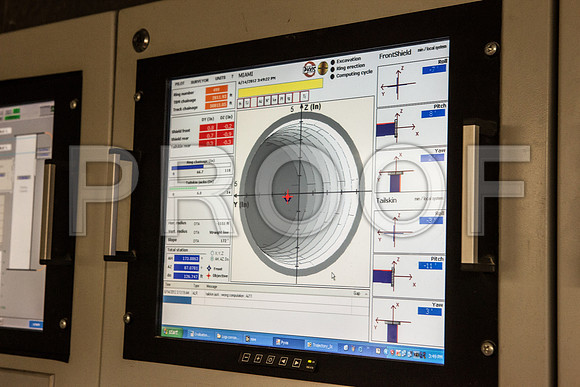Switch to the Trajectory taskbar window

[x=320, y=345]
